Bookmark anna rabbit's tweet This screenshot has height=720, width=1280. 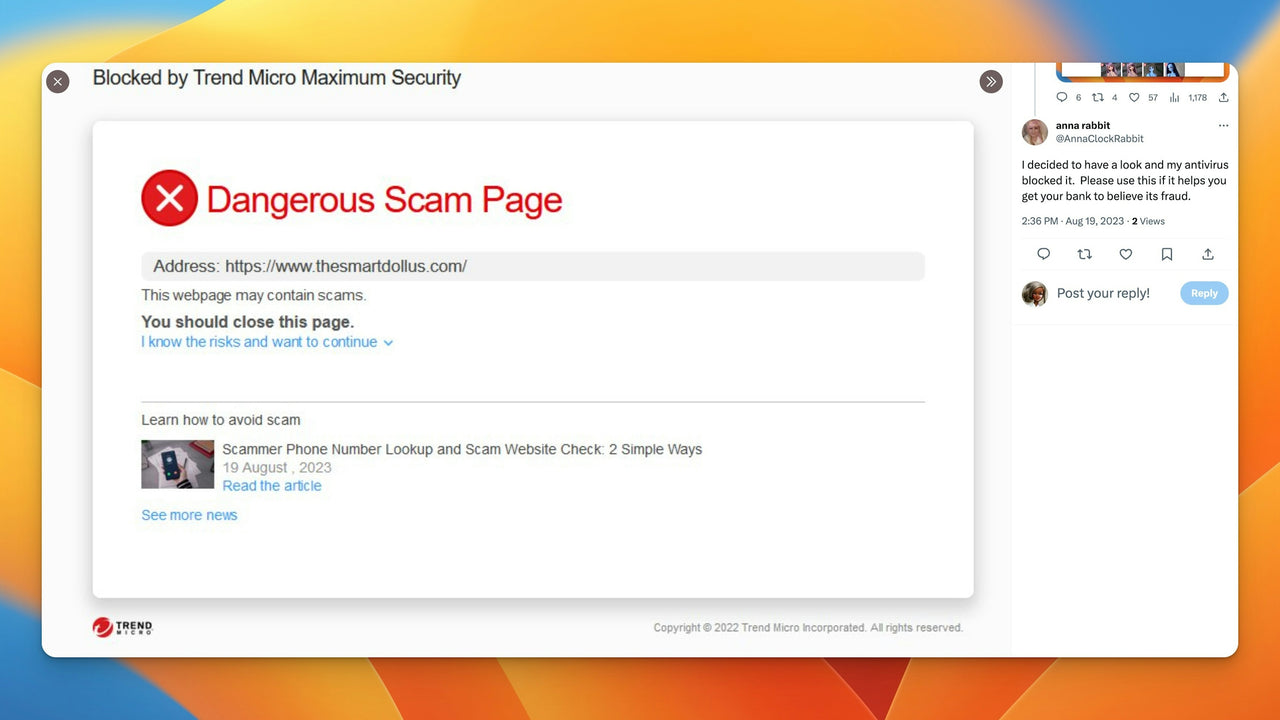pos(1167,254)
